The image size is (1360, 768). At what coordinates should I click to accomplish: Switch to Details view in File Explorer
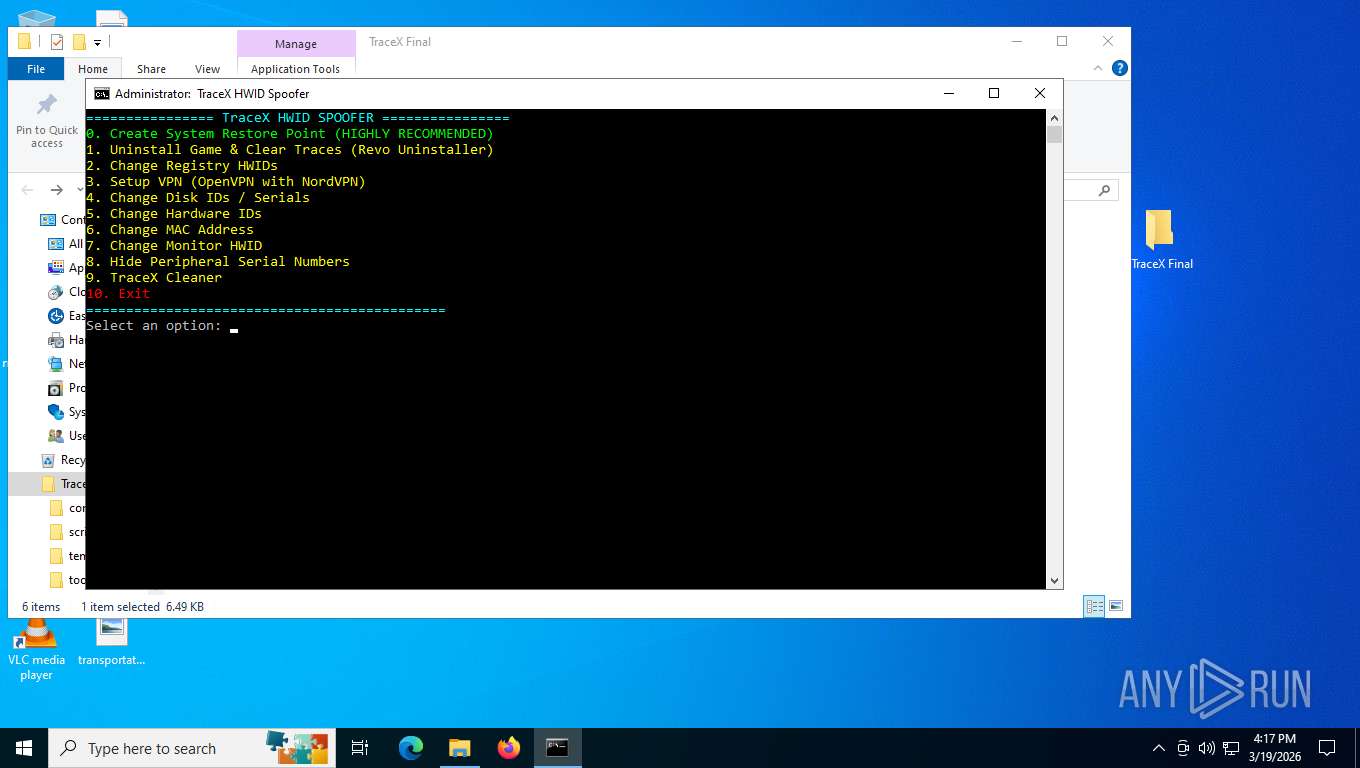[x=1095, y=606]
